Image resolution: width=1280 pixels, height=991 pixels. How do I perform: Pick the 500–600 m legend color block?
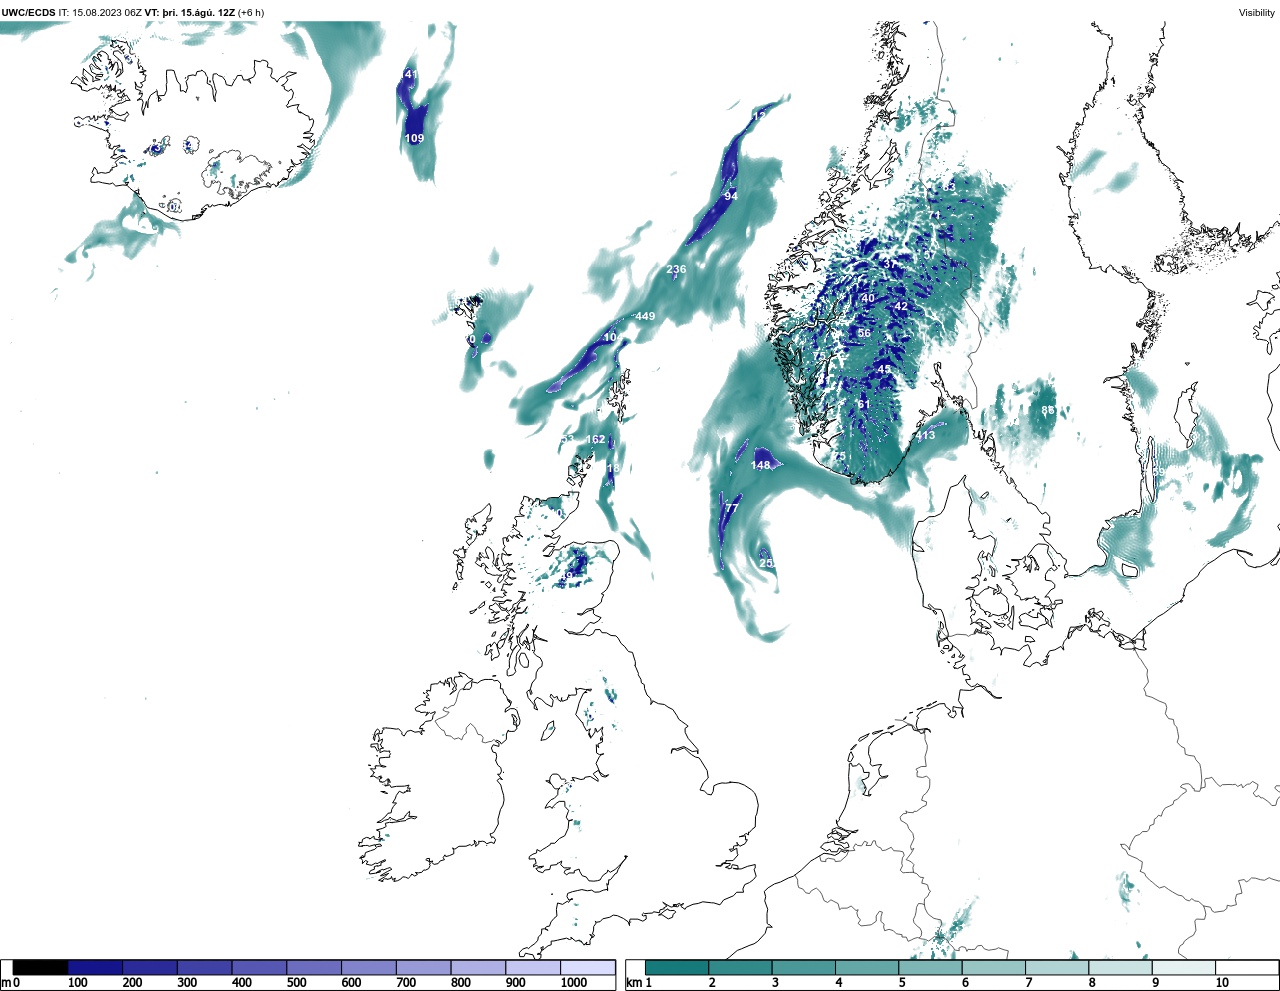[x=313, y=967]
